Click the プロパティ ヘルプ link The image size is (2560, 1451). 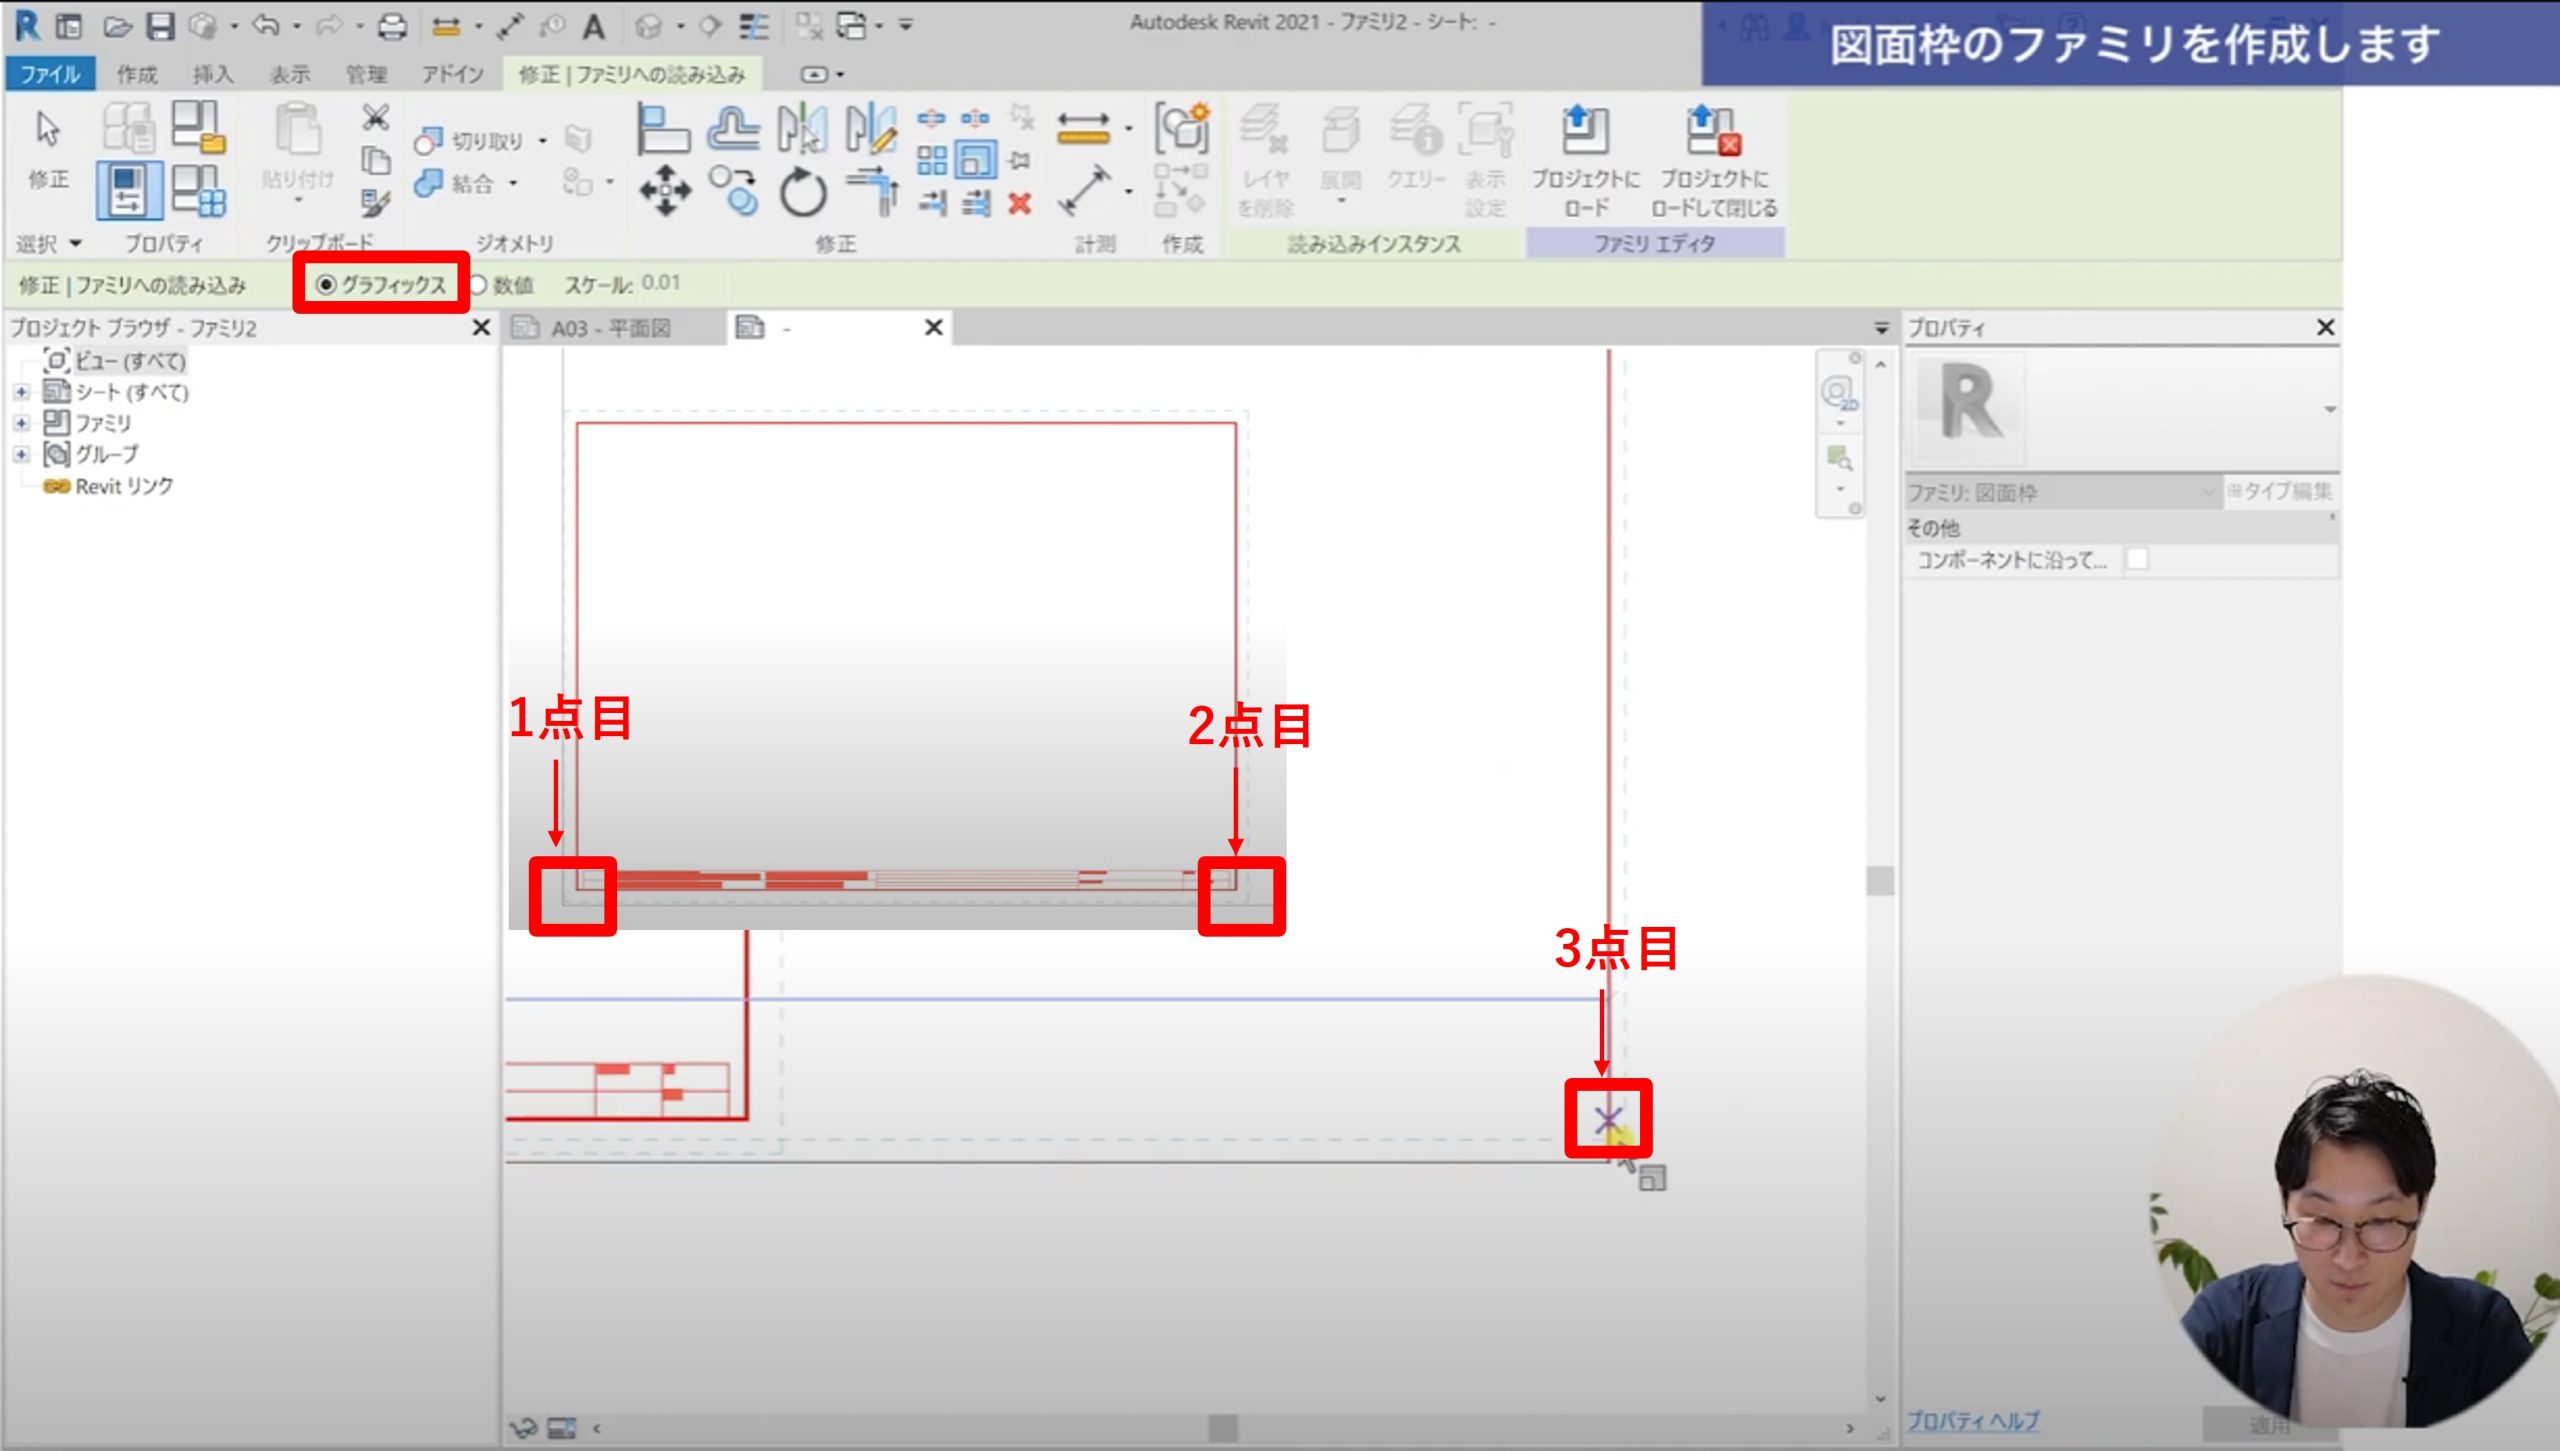[x=1972, y=1420]
